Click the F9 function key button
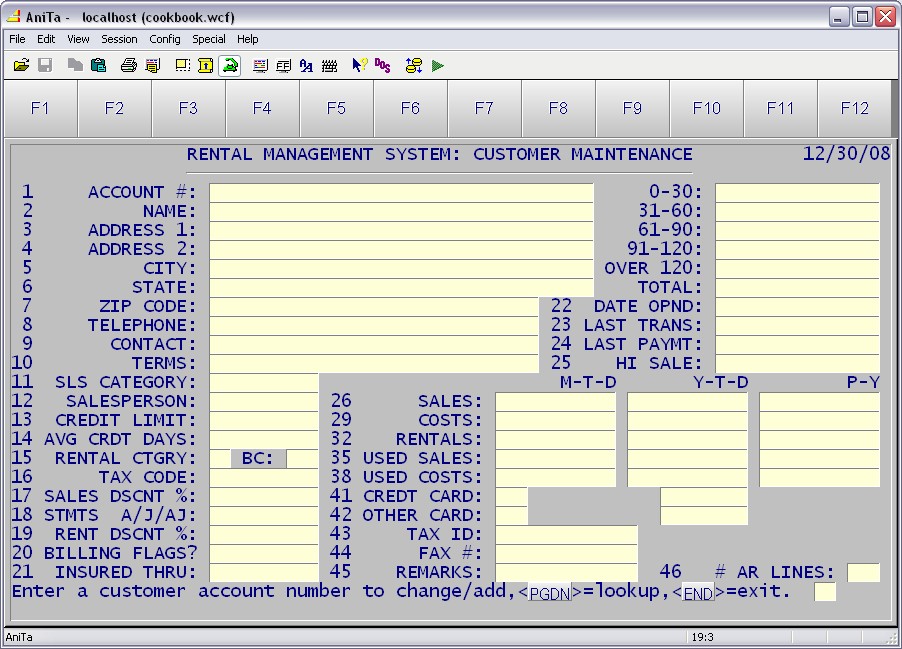Image resolution: width=902 pixels, height=649 pixels. (x=632, y=108)
